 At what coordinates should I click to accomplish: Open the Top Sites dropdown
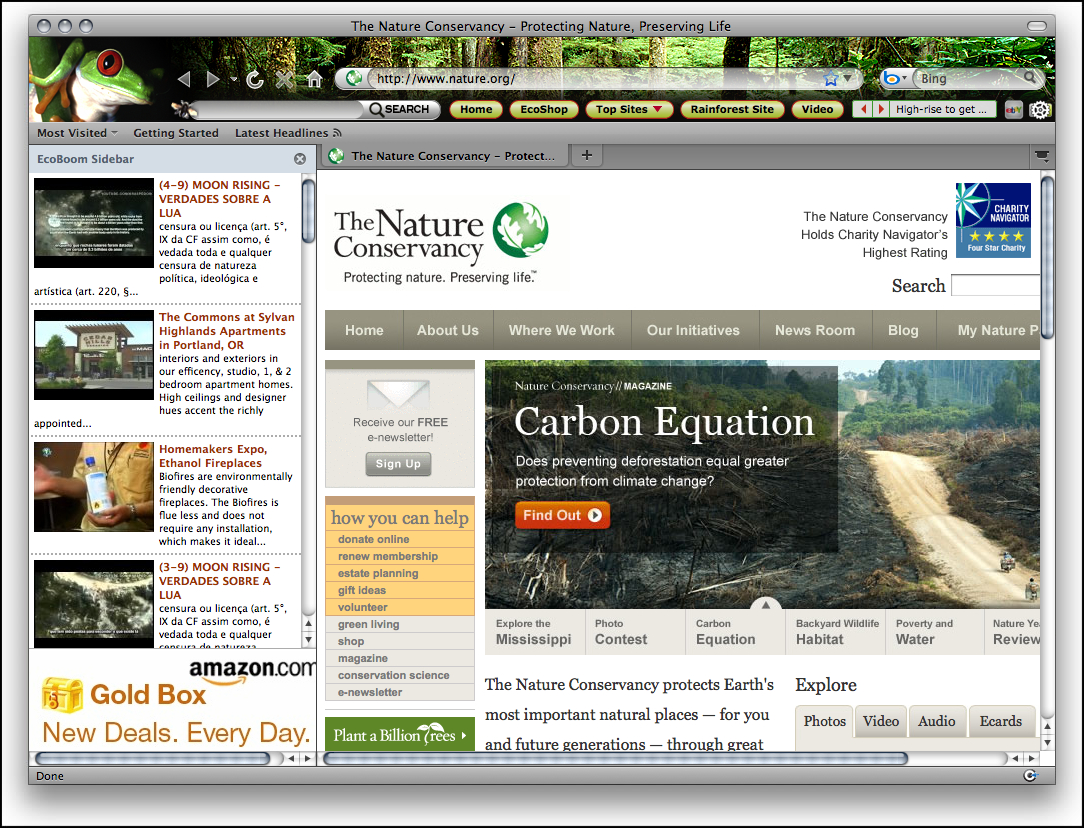click(x=628, y=110)
